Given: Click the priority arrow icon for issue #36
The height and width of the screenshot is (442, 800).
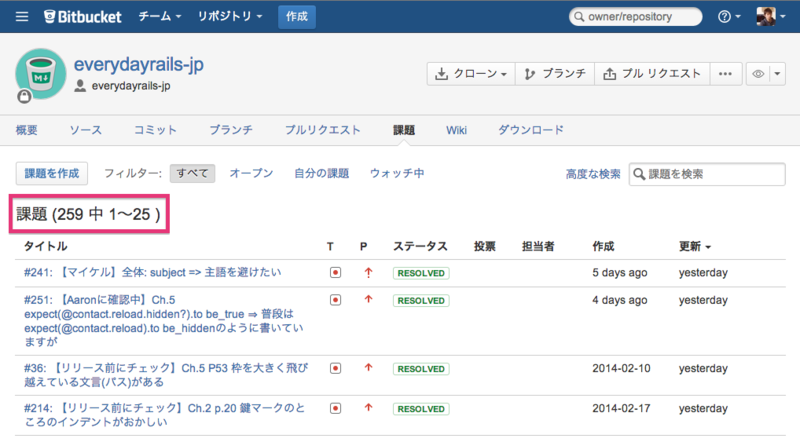Looking at the screenshot, I should point(368,367).
